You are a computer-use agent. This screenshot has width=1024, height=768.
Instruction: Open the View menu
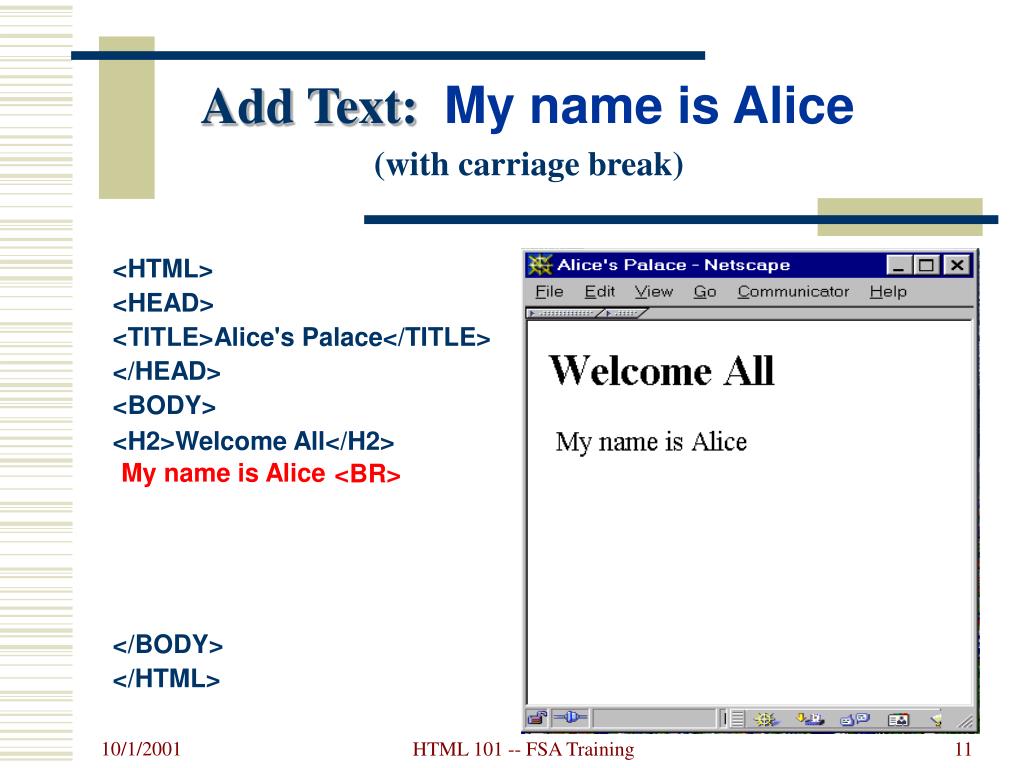point(654,291)
